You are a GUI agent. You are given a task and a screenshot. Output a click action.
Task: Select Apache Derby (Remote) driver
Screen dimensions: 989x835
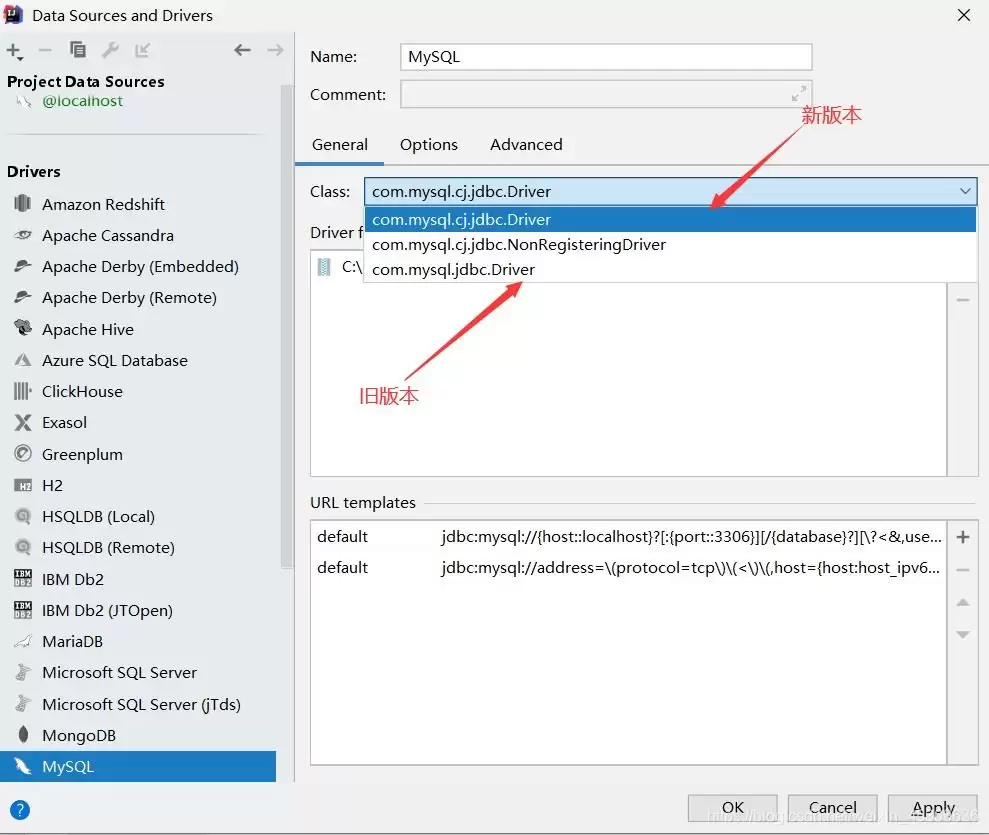(138, 298)
